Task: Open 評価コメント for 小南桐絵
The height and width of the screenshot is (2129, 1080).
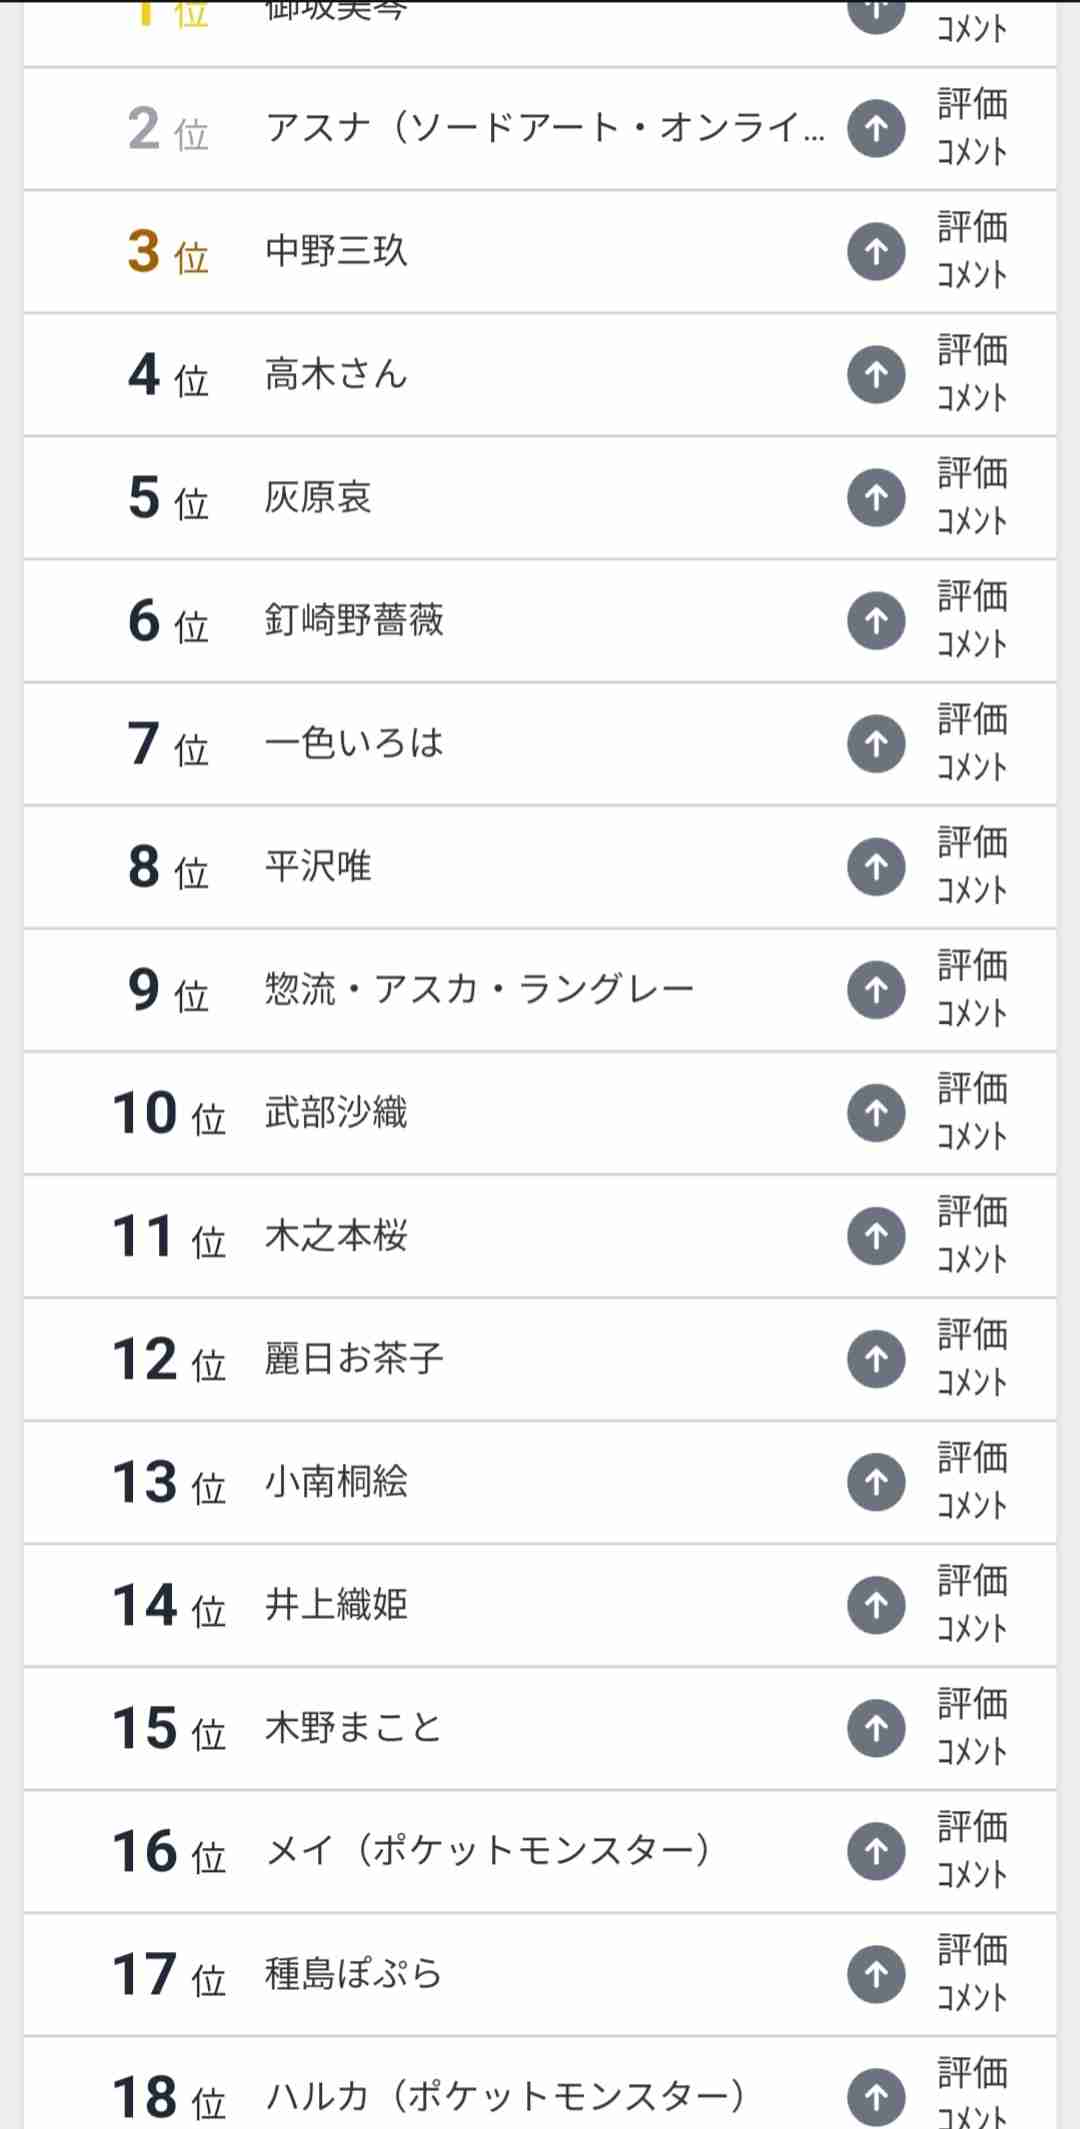Action: point(972,1481)
